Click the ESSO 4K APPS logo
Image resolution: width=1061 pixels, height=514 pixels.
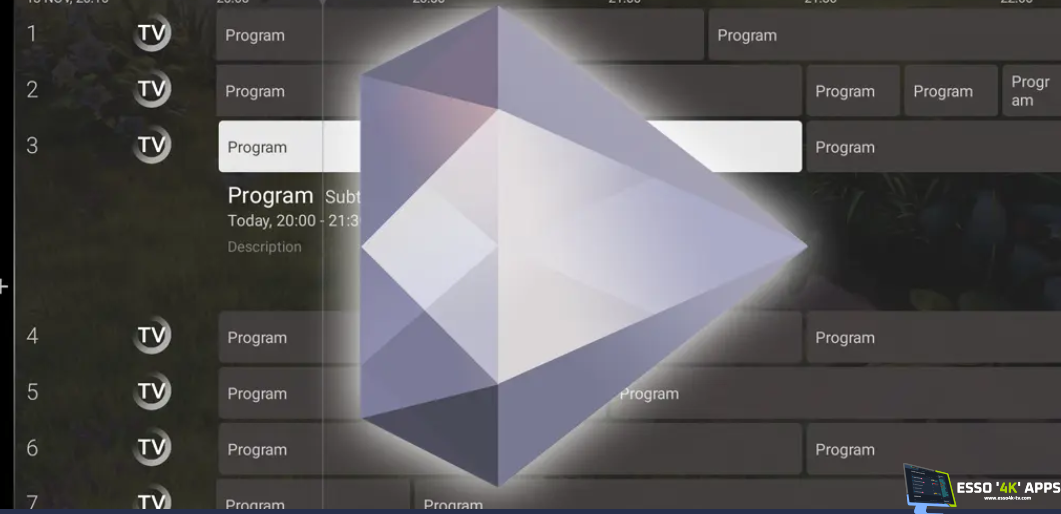tap(980, 487)
